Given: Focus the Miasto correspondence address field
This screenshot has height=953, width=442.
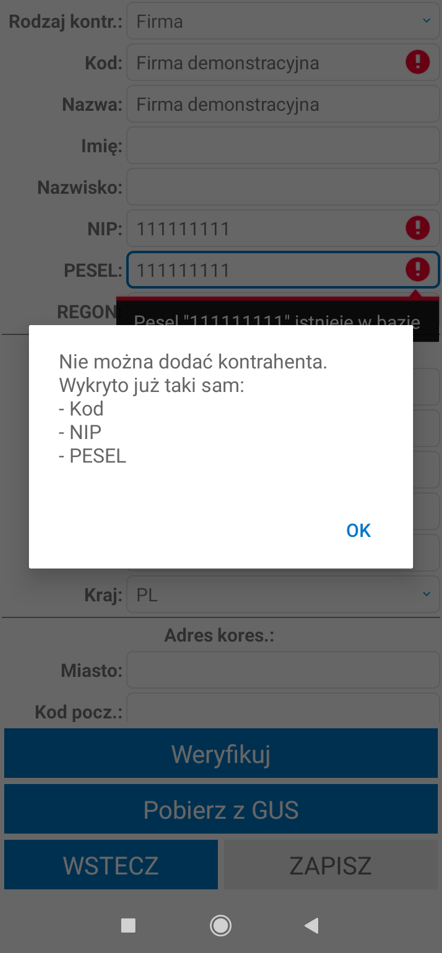Looking at the screenshot, I should coord(283,670).
